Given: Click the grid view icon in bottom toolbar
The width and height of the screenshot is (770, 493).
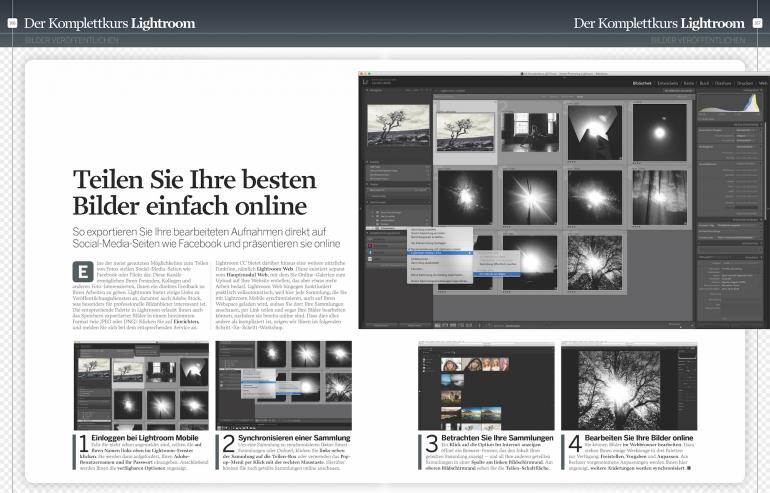Looking at the screenshot, I should pyautogui.click(x=438, y=325).
